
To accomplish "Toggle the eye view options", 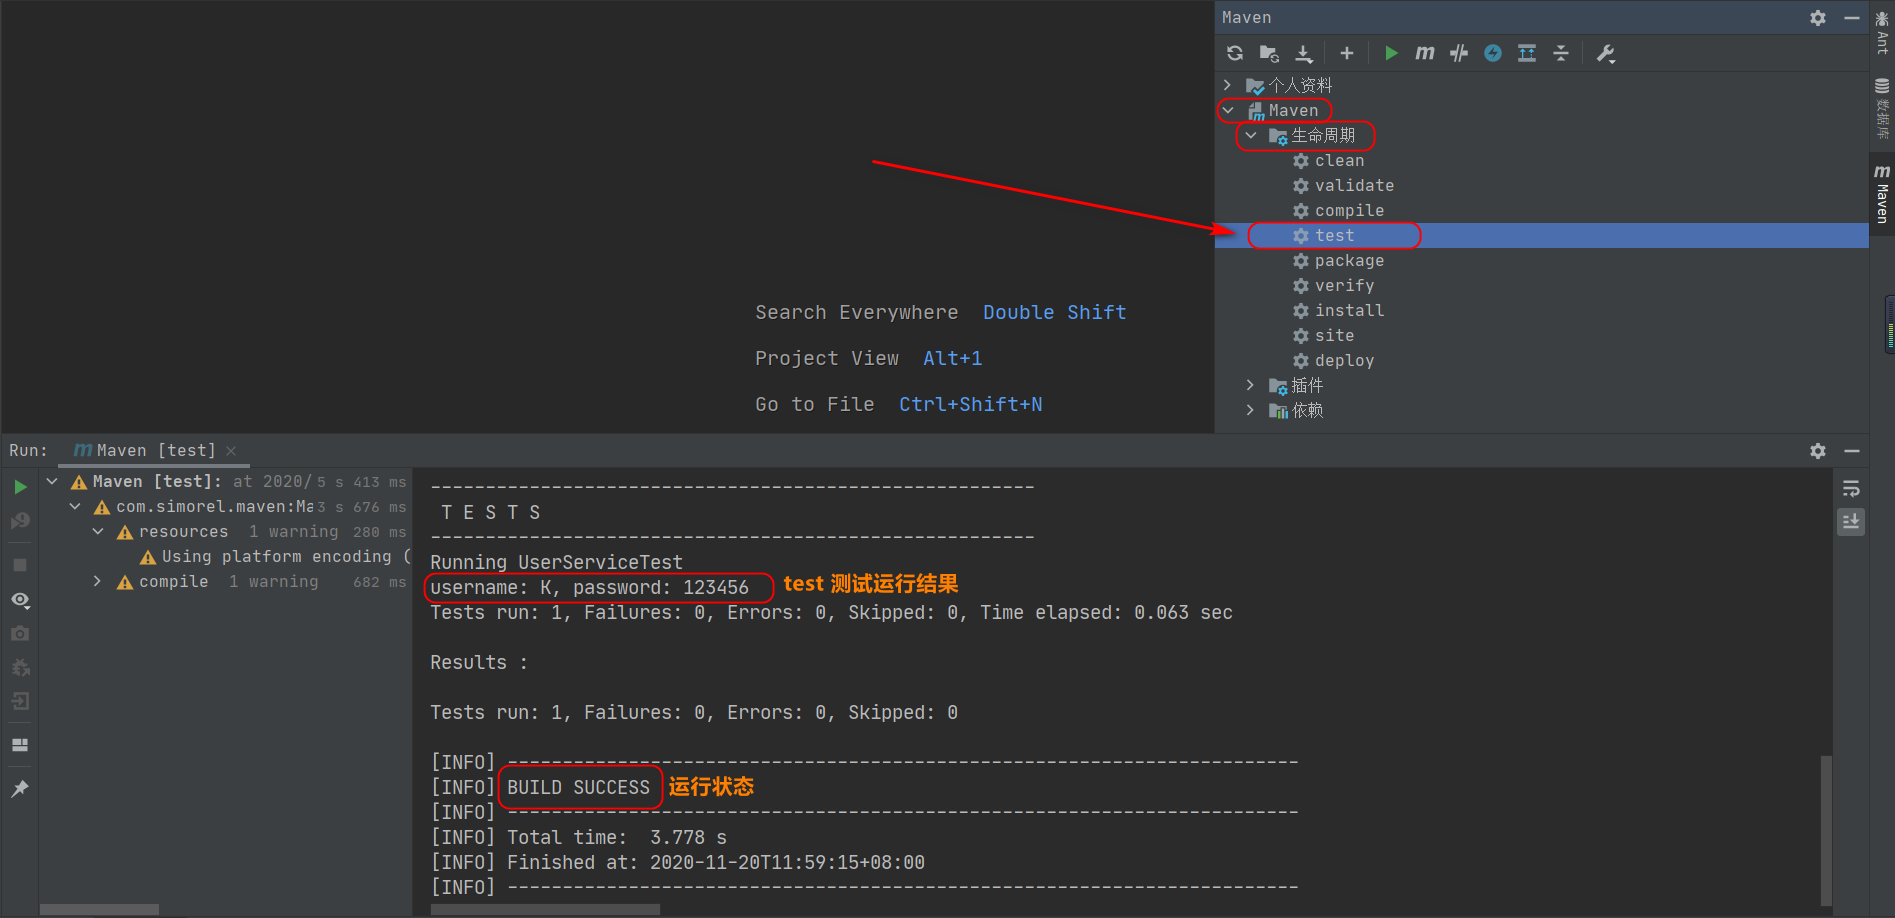I will coord(20,600).
